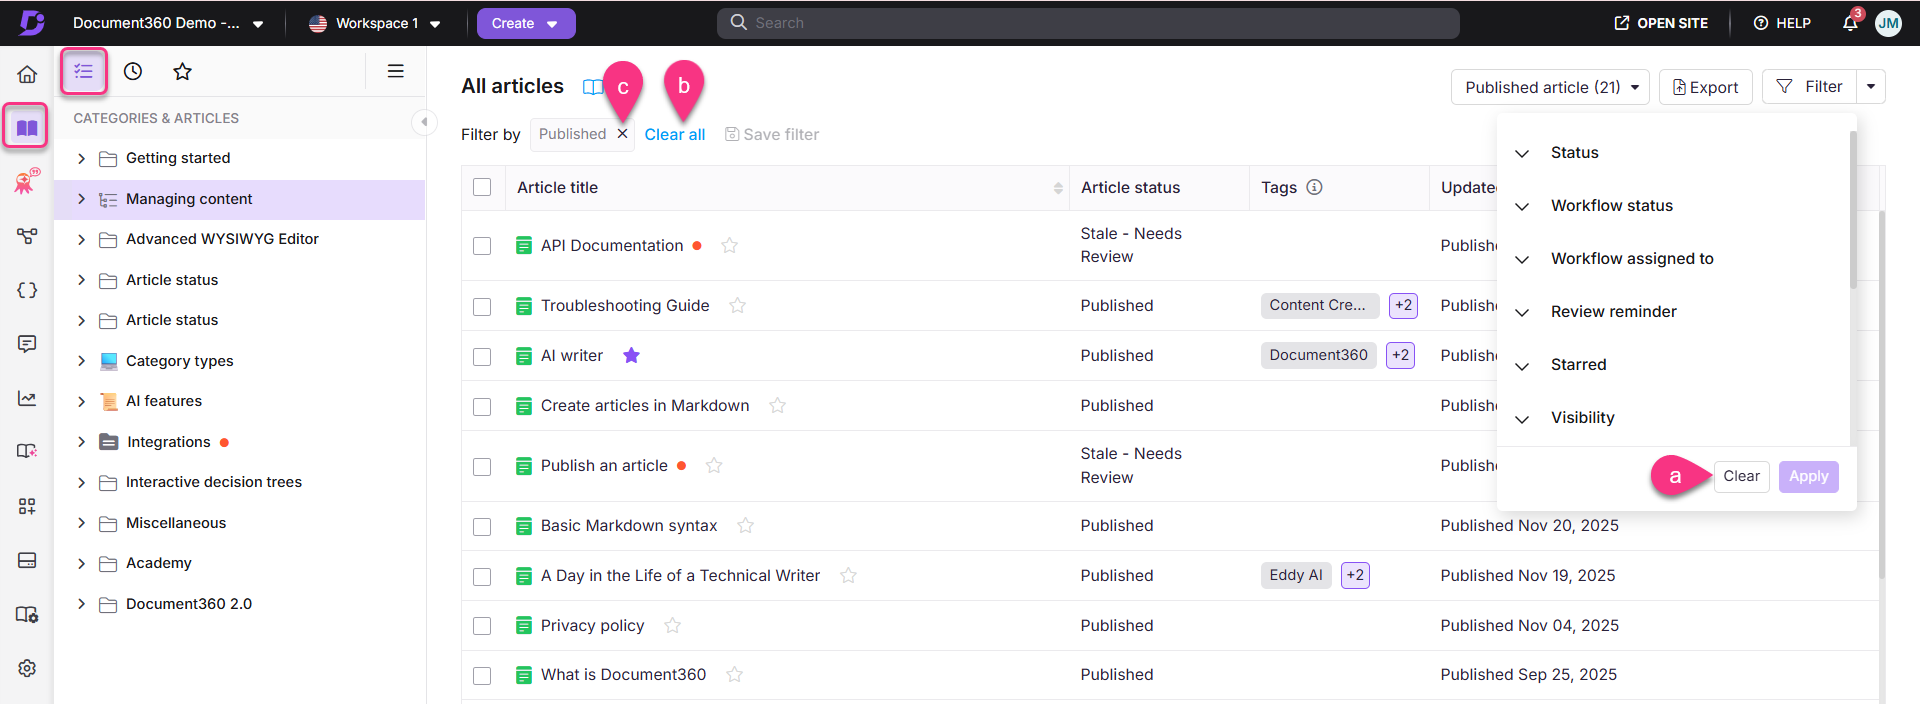
Task: Expand the Advanced WYSIWYG Editor category
Action: click(82, 239)
